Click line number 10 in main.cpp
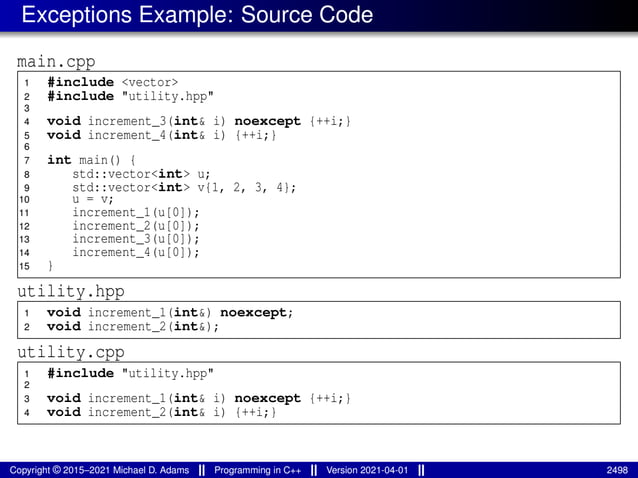This screenshot has width=638, height=478. (x=24, y=200)
